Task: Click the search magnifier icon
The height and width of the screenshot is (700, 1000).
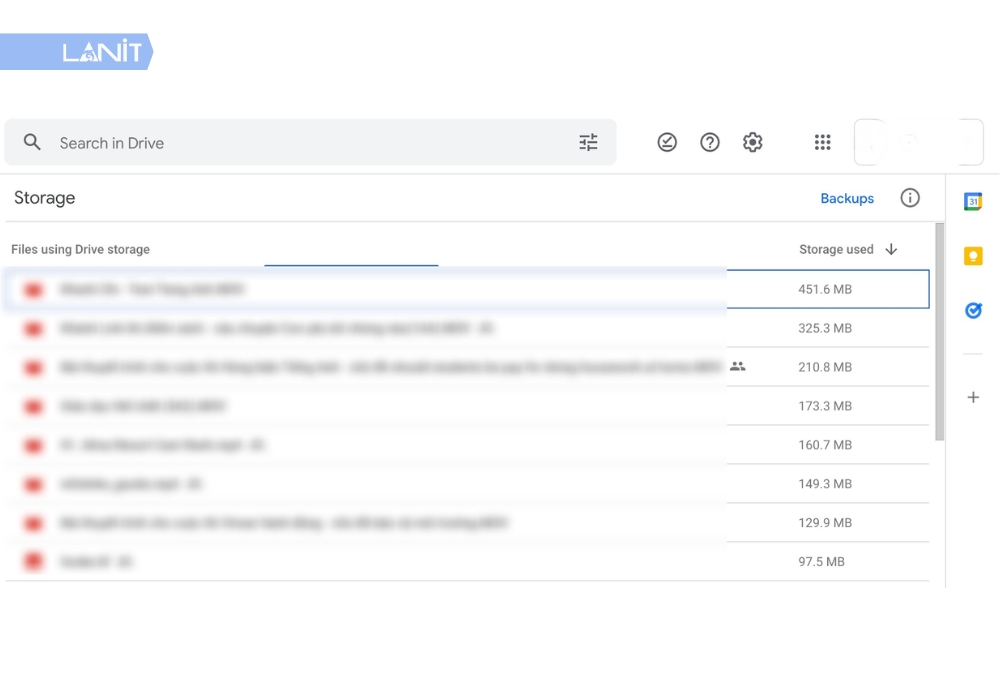Action: coord(32,142)
